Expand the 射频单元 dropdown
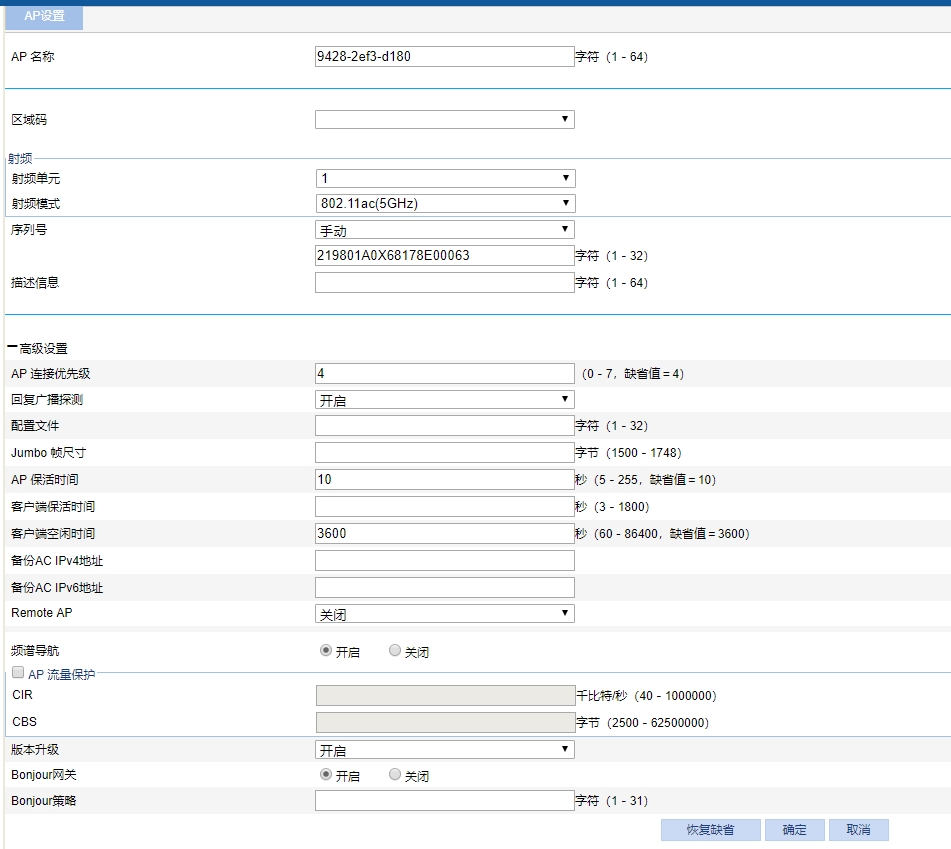 pos(444,179)
